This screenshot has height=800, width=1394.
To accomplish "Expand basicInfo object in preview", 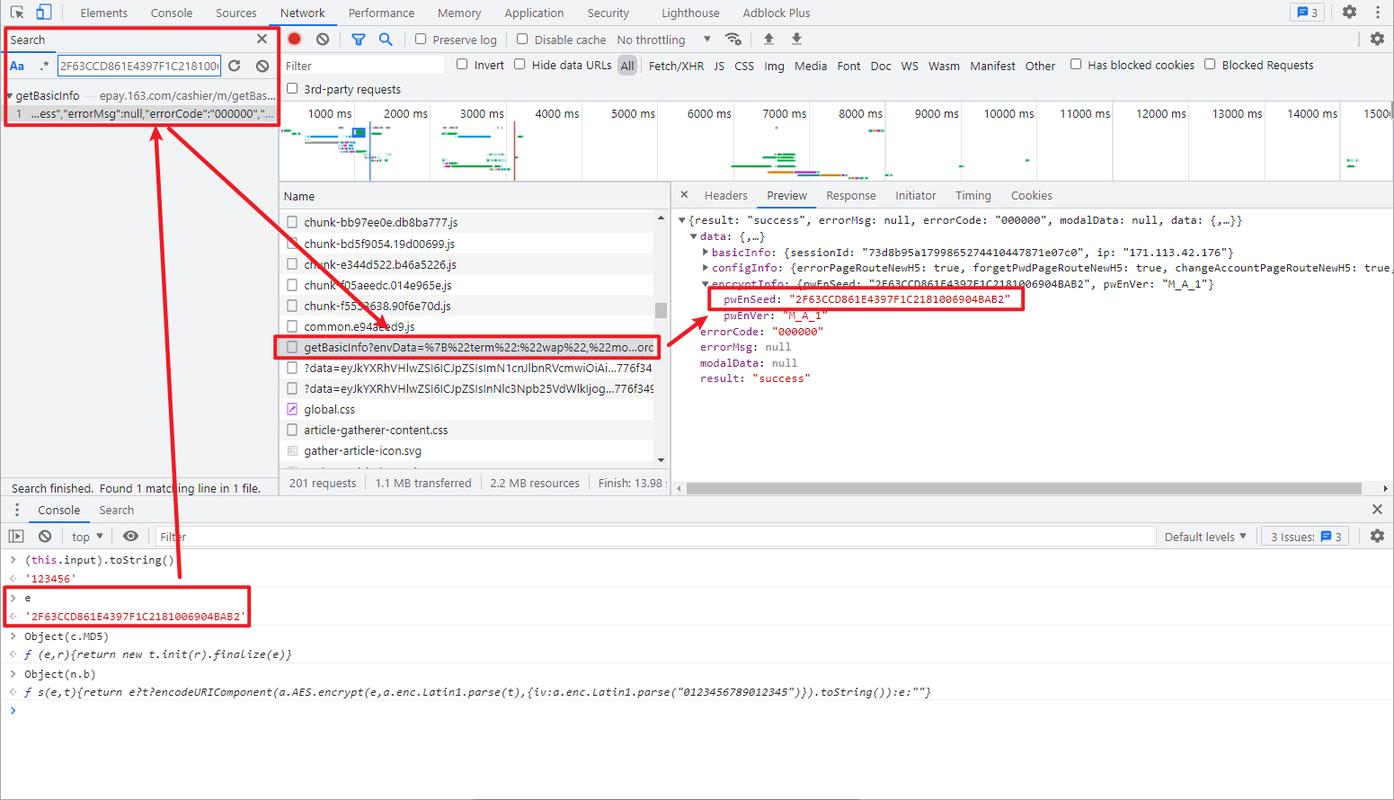I will pyautogui.click(x=705, y=252).
